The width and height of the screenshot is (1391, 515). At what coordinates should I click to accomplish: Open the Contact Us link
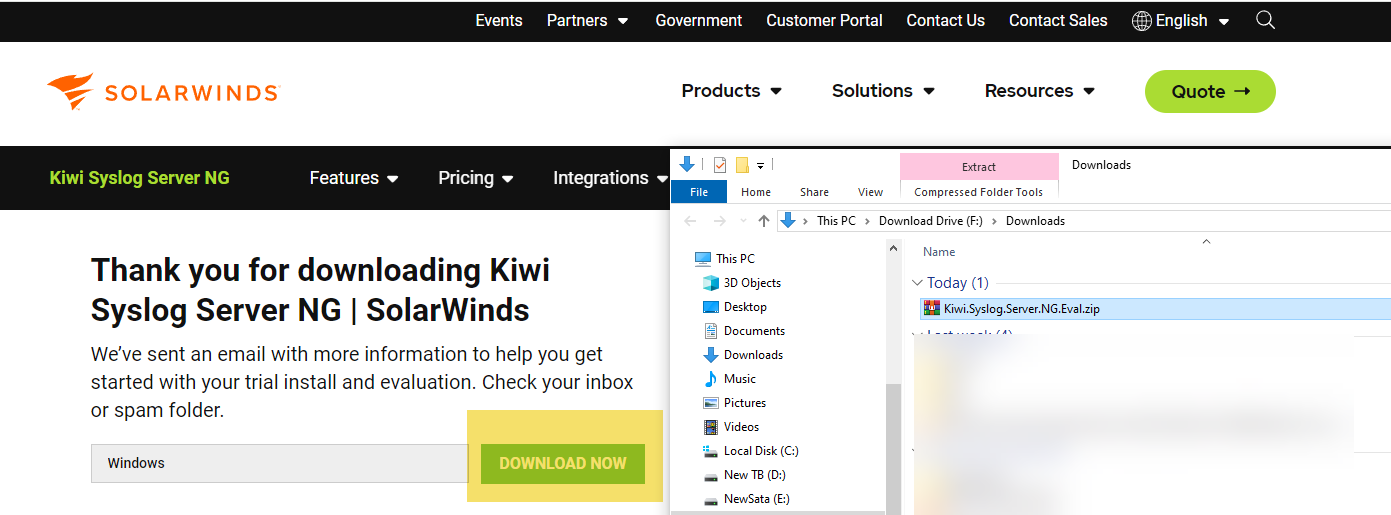945,20
